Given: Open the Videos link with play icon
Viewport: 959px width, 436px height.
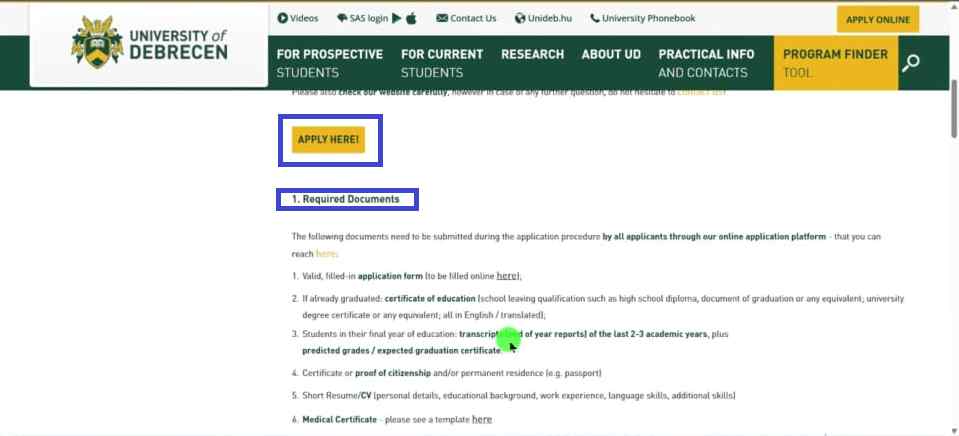Looking at the screenshot, I should point(298,18).
